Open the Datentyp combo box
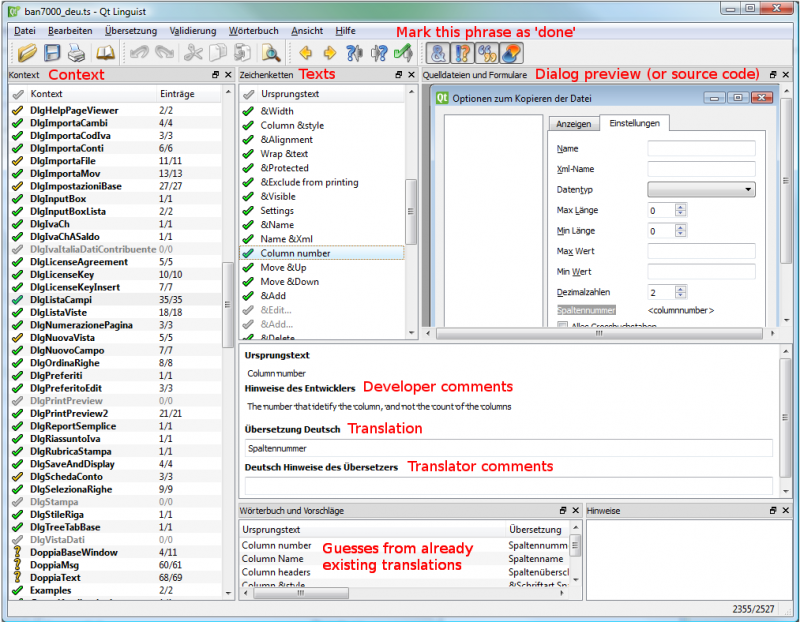 701,189
